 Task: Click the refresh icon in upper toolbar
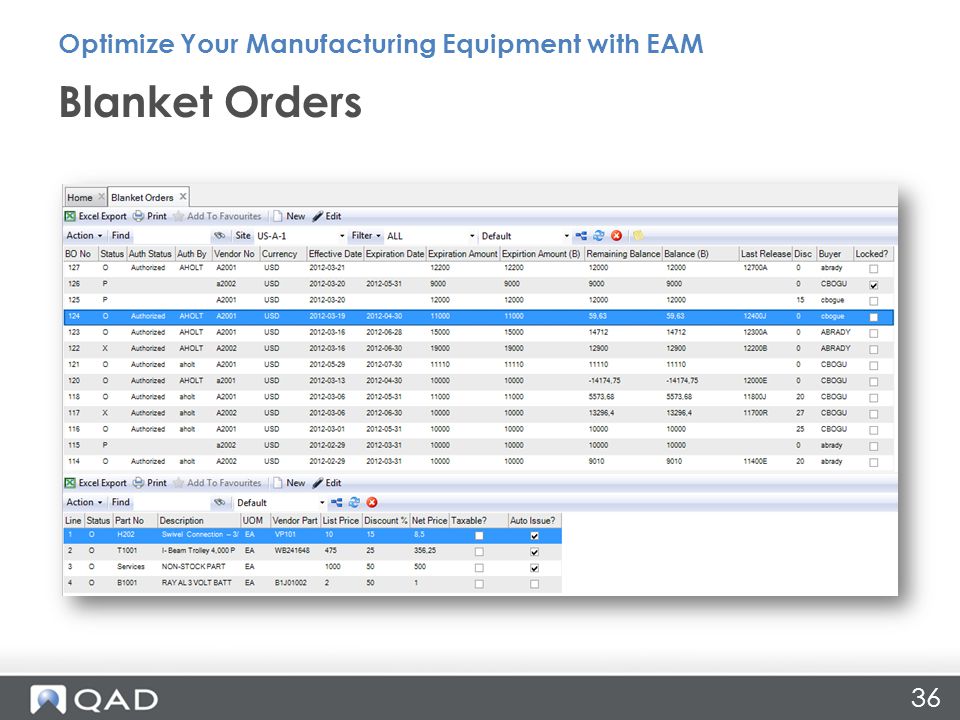(599, 236)
